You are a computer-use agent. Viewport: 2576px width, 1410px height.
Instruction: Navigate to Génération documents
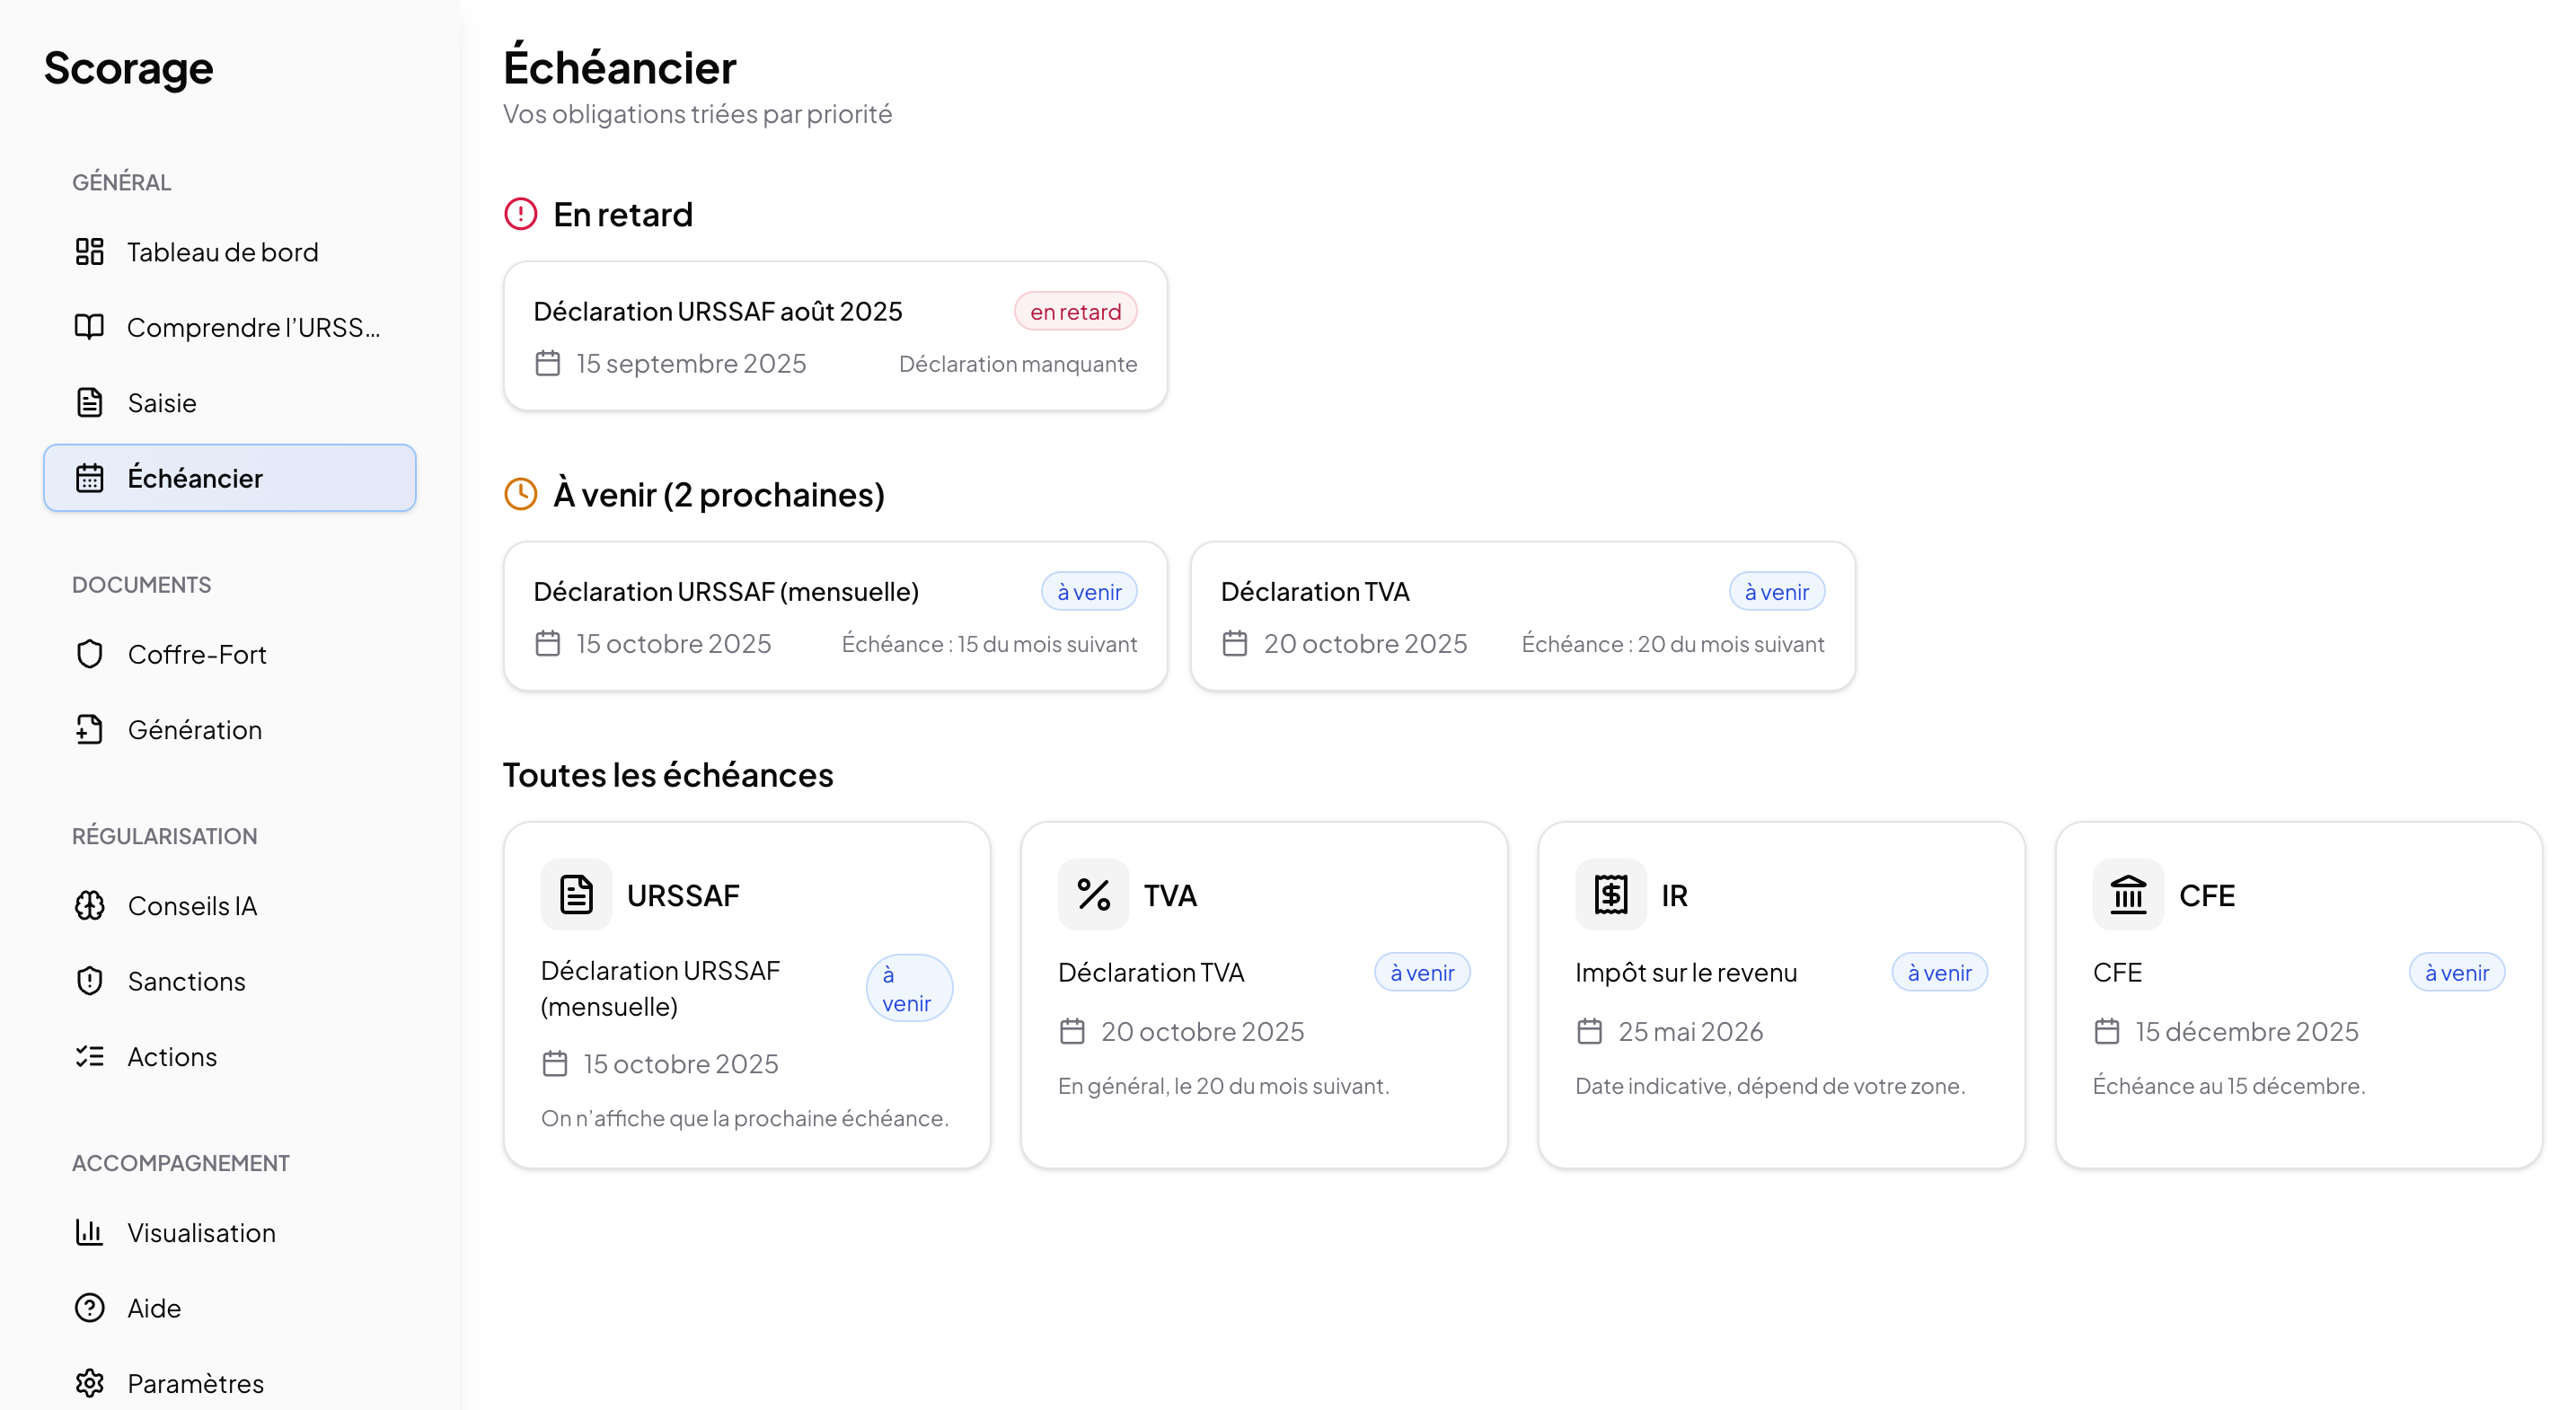(x=195, y=730)
